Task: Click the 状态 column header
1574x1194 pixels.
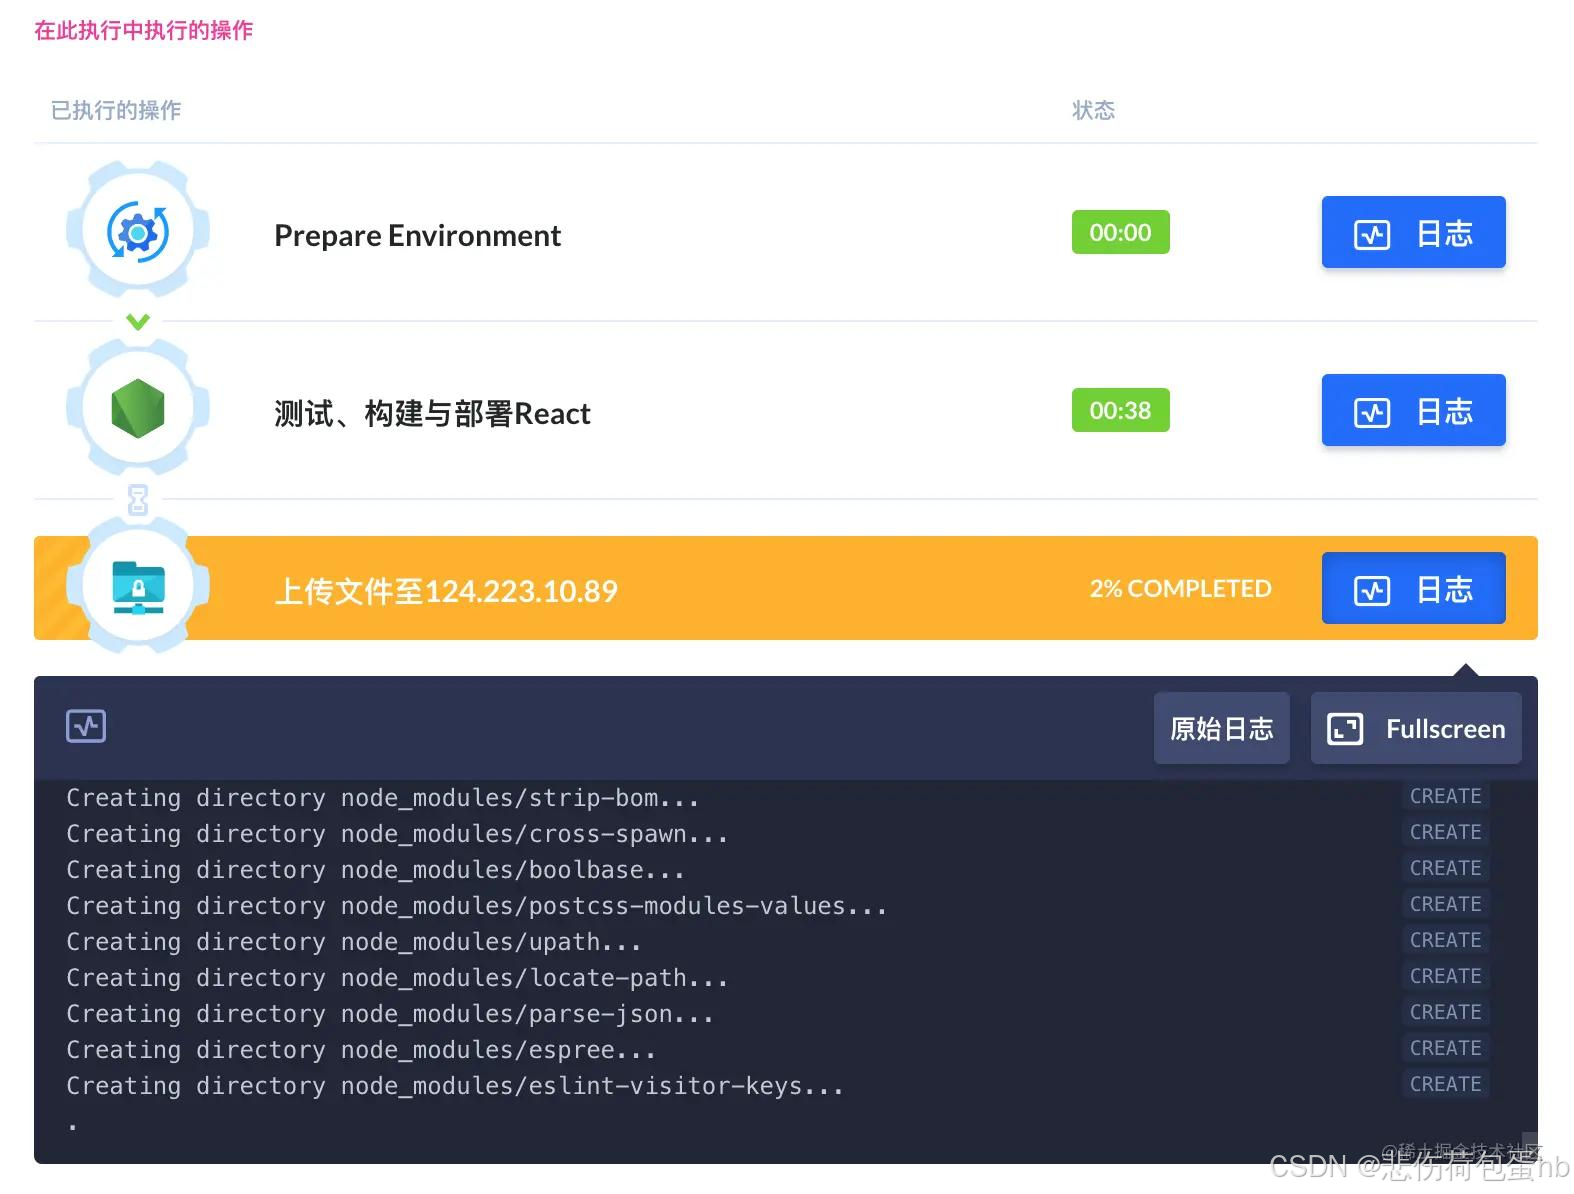Action: 1093,110
